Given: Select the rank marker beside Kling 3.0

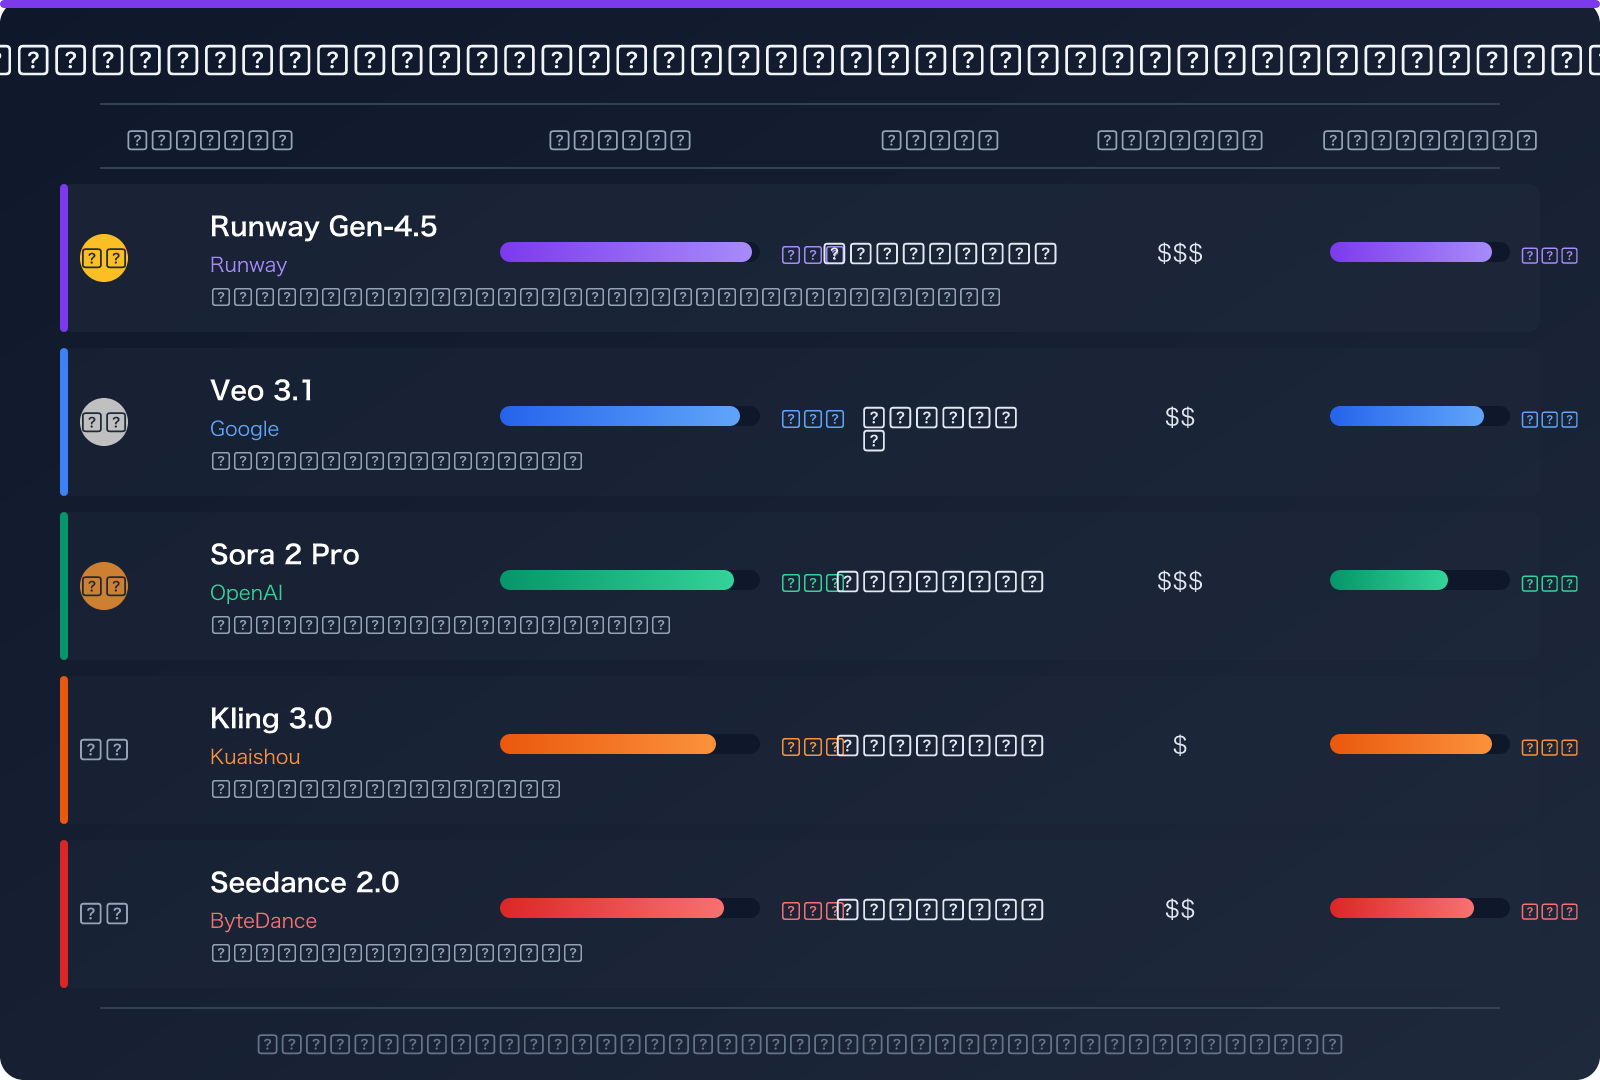Looking at the screenshot, I should pyautogui.click(x=104, y=750).
